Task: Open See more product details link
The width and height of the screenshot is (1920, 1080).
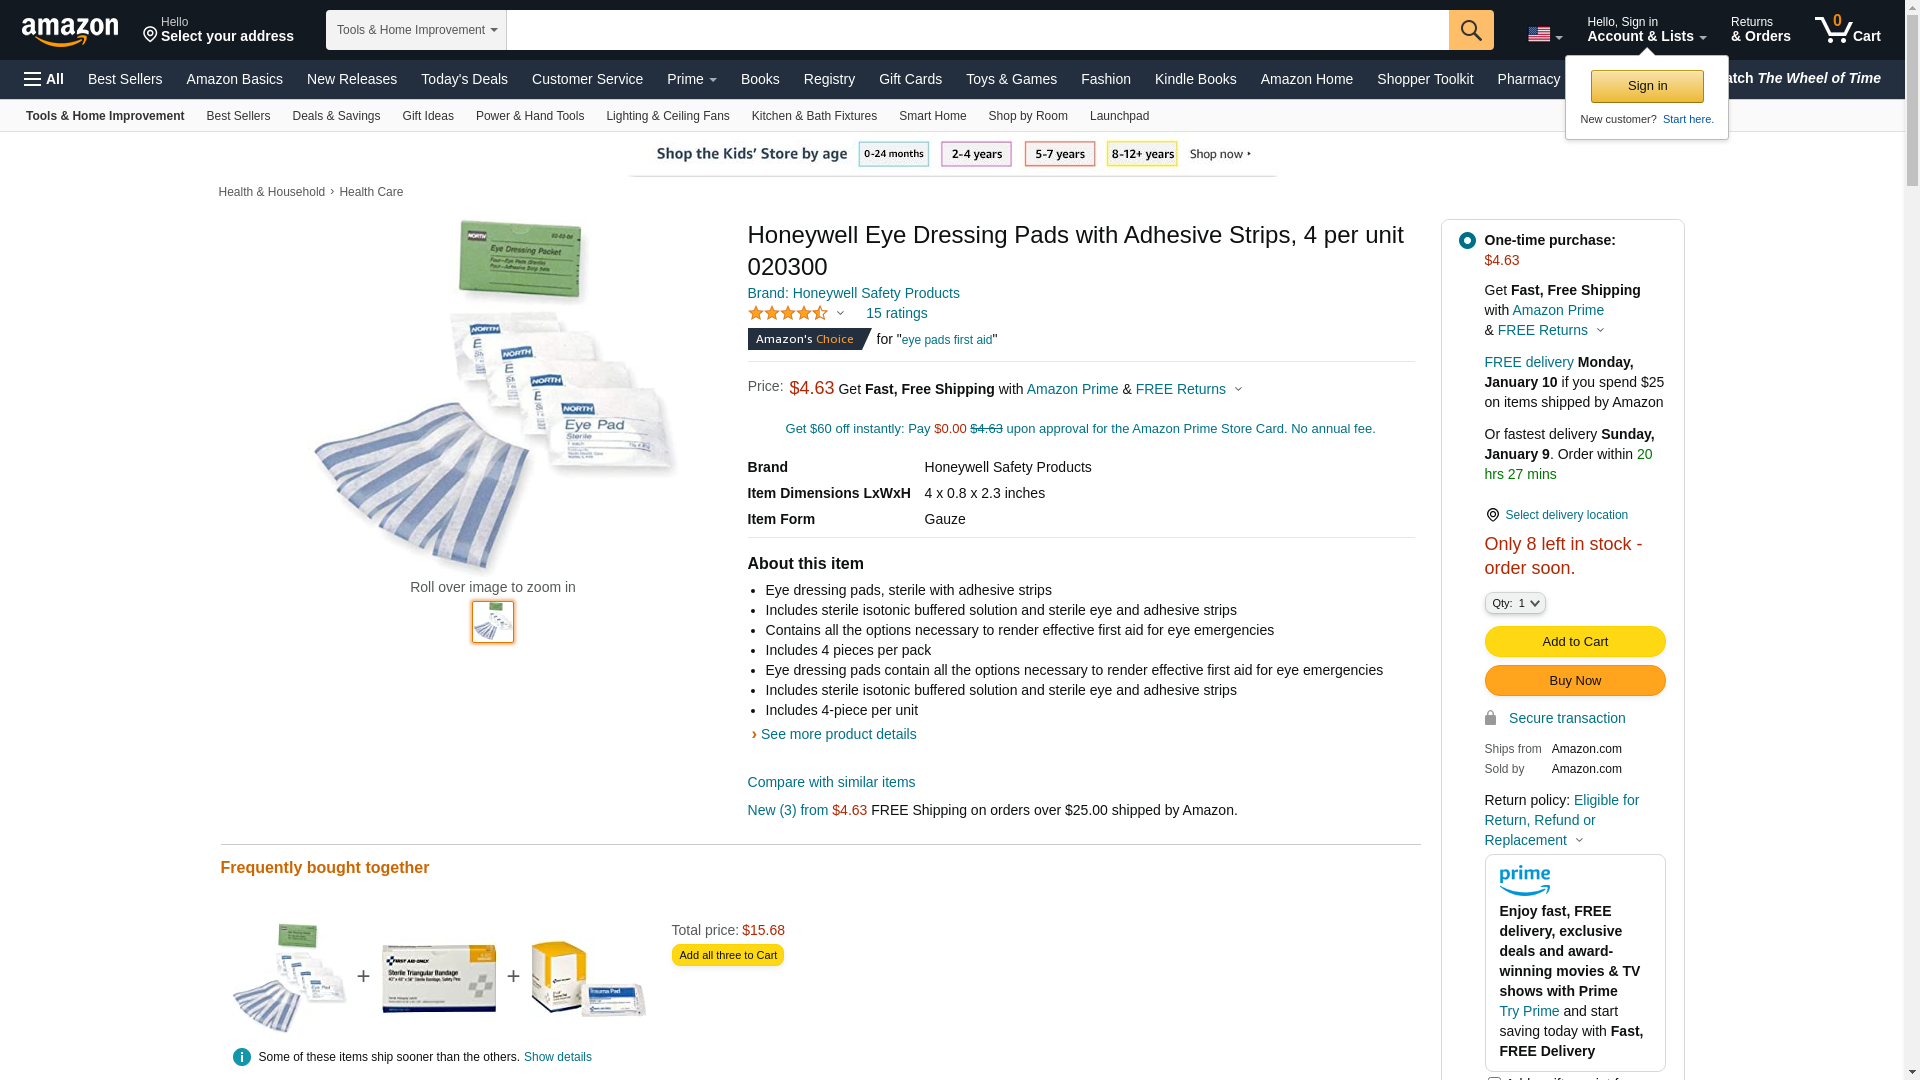Action: (837, 734)
